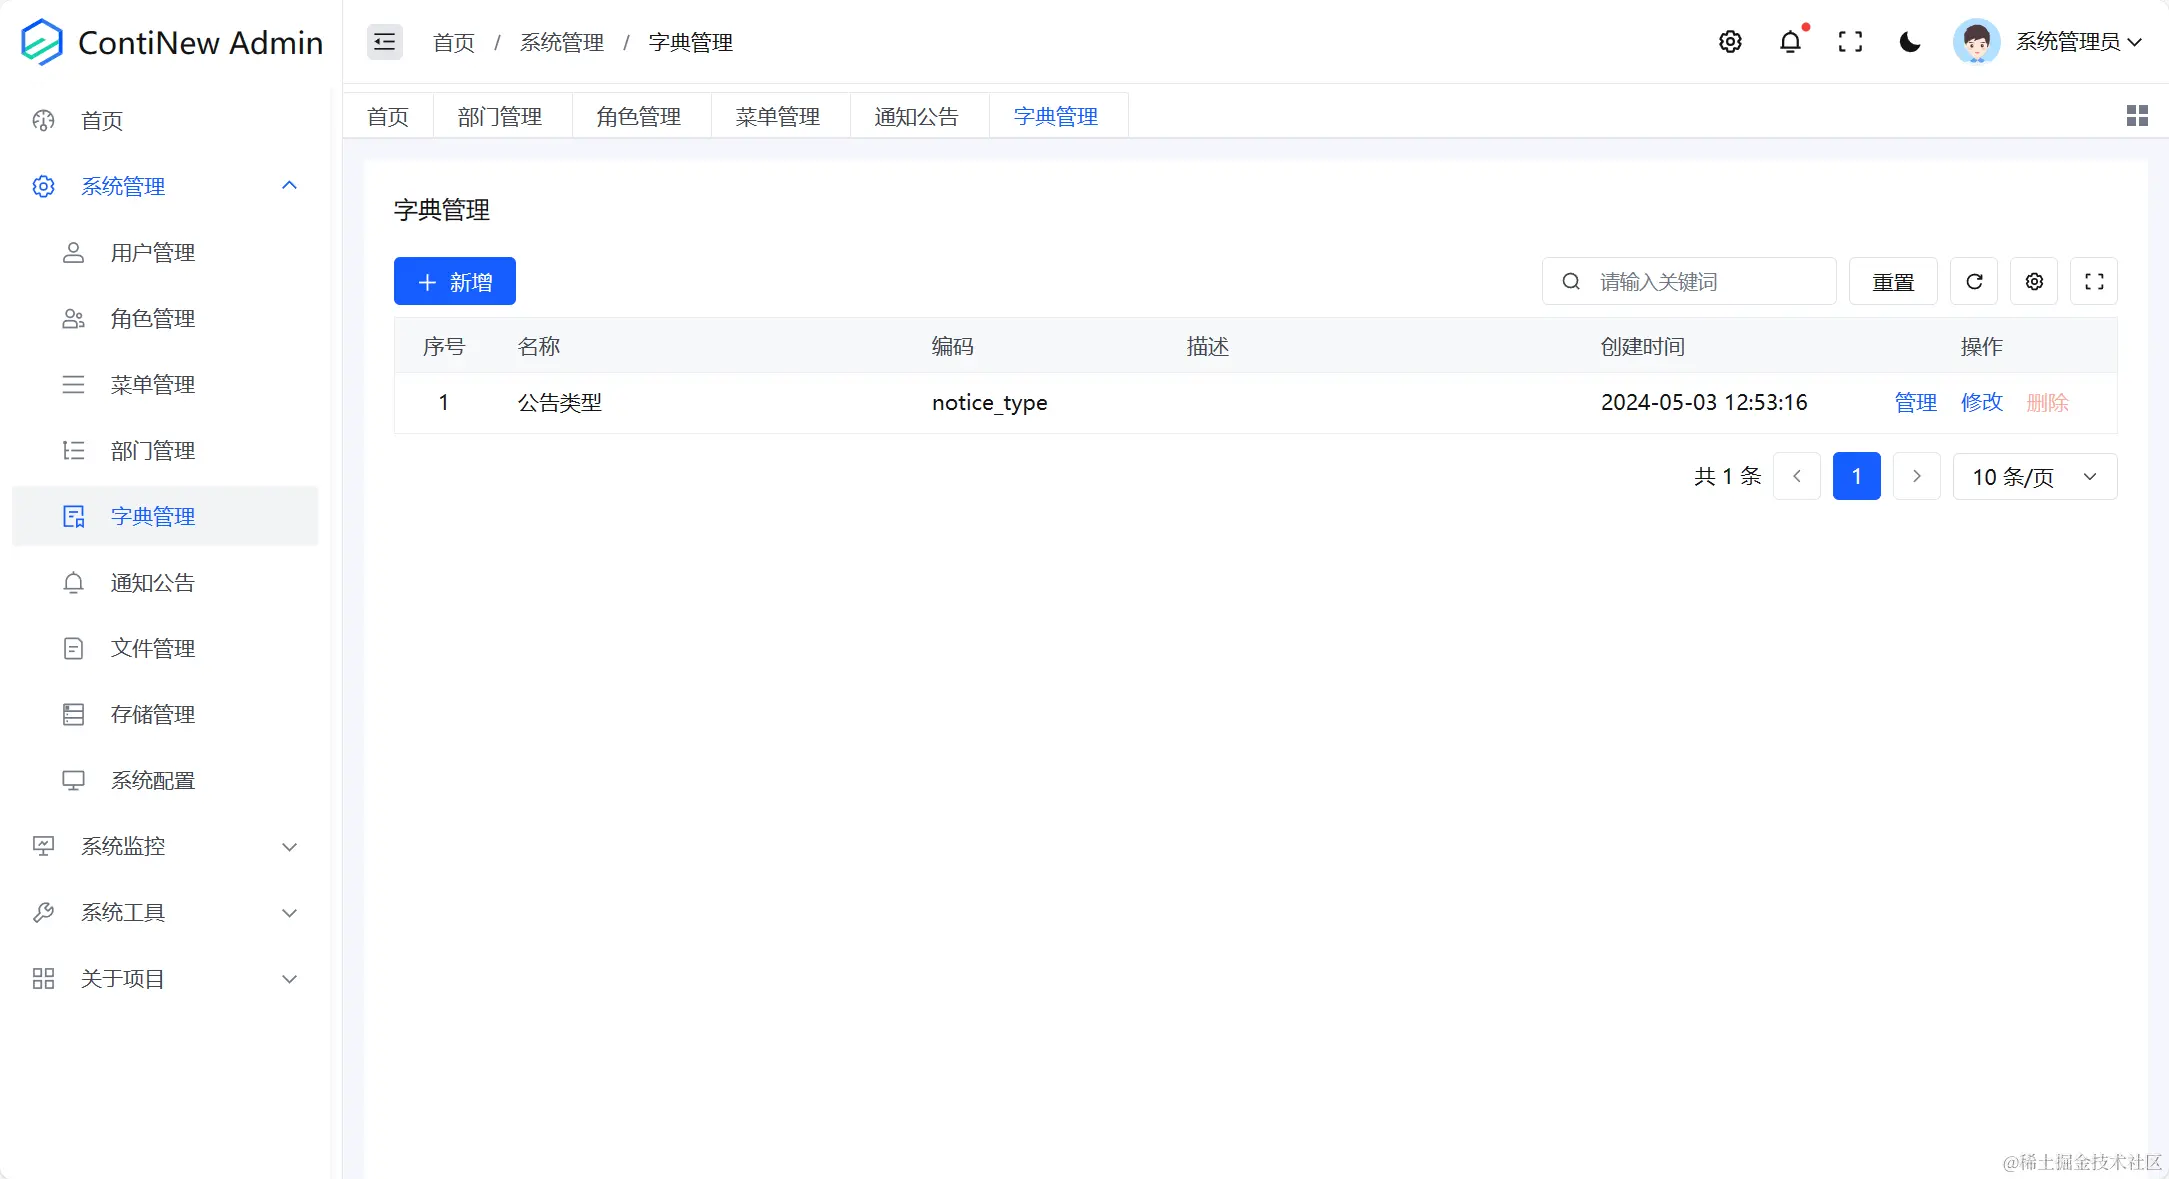This screenshot has height=1179, width=2169.
Task: Expand the dictionary table to fullscreen
Action: 2094,281
